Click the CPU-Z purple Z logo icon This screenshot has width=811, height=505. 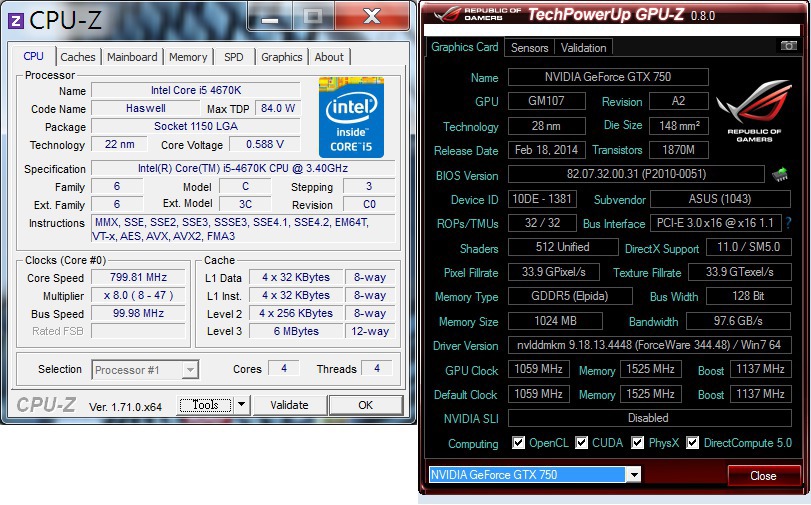click(16, 21)
